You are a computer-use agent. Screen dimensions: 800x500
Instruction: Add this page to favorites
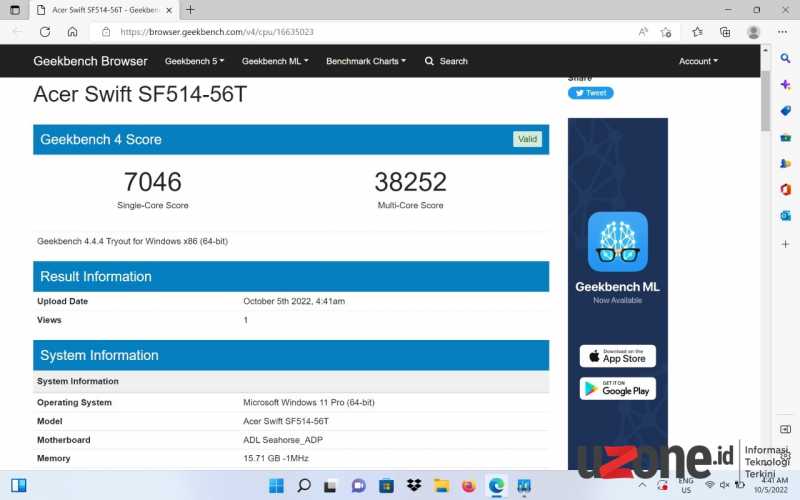(666, 32)
